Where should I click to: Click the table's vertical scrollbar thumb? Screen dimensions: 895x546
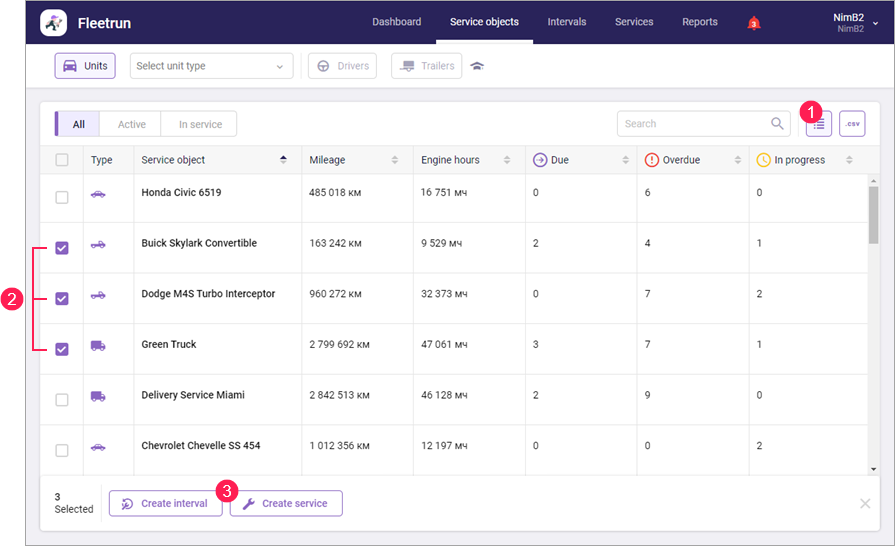[x=873, y=214]
